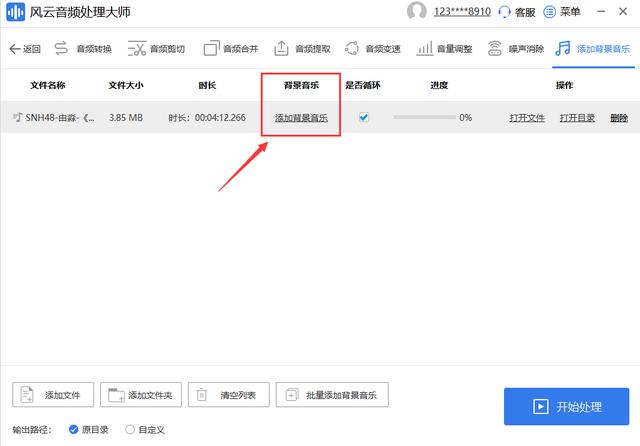Select the 原目录 output radio button
640x446 pixels.
pos(73,429)
